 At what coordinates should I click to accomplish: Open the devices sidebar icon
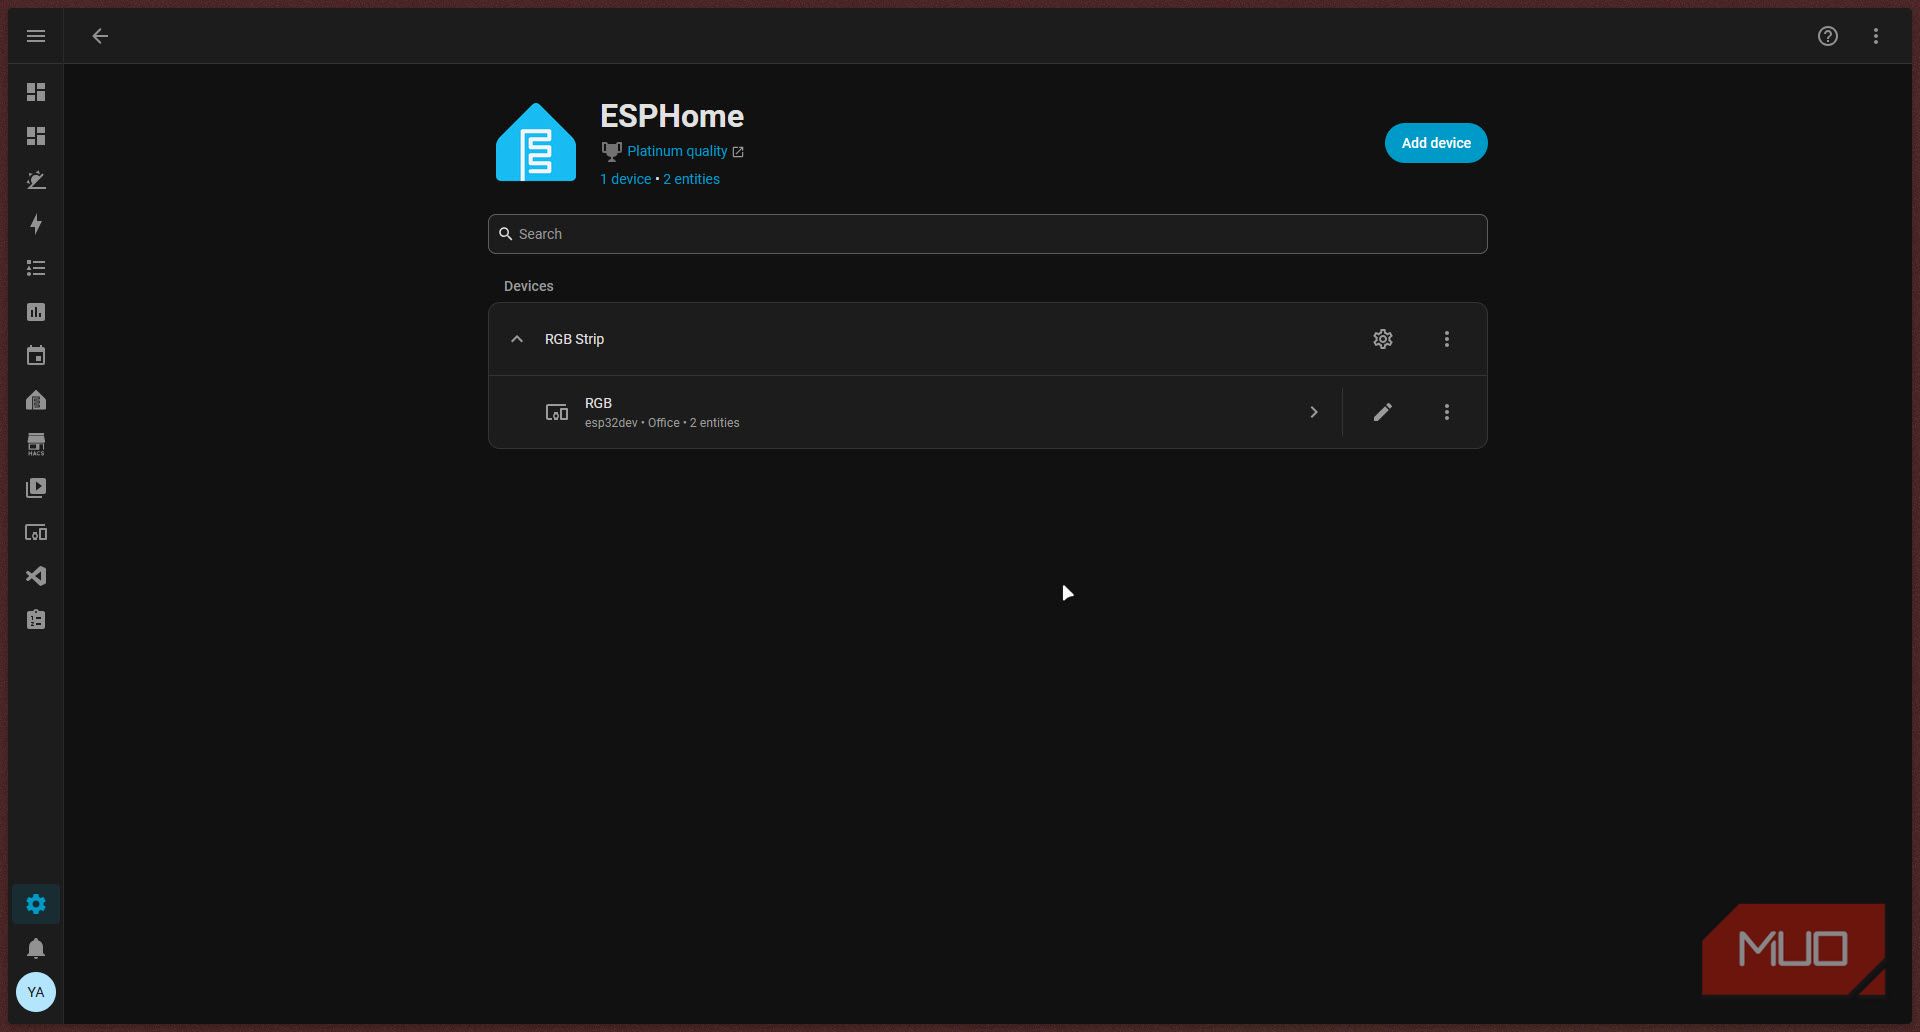click(36, 532)
